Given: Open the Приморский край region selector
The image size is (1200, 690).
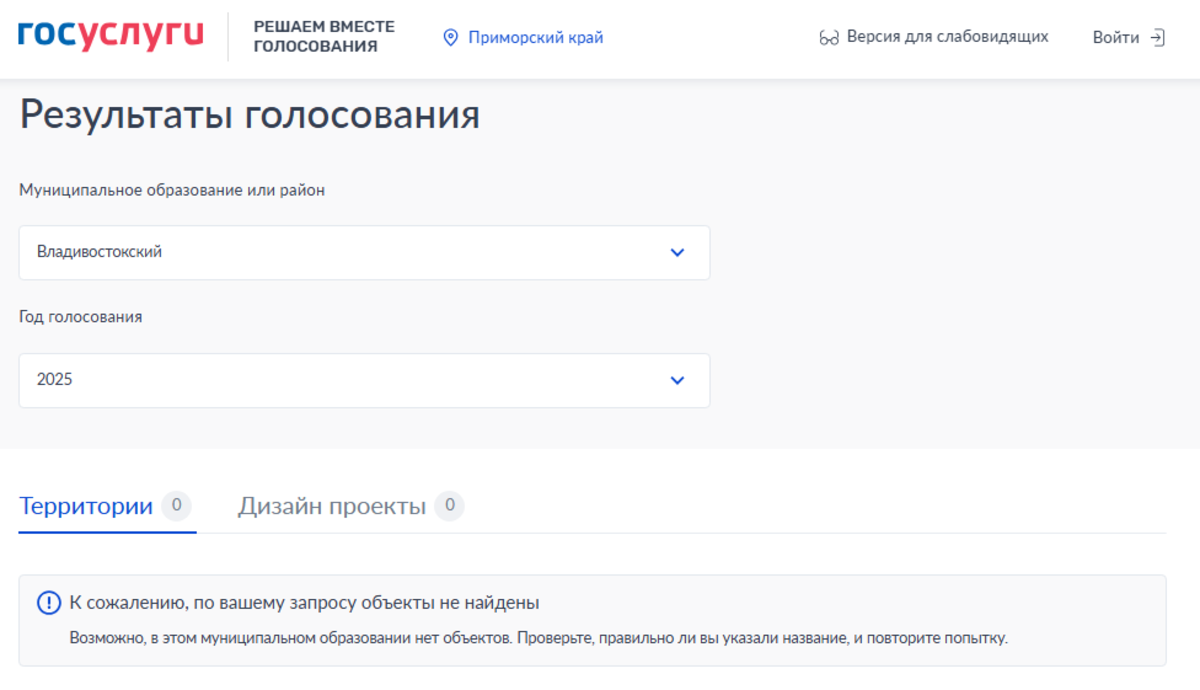Looking at the screenshot, I should click(535, 38).
